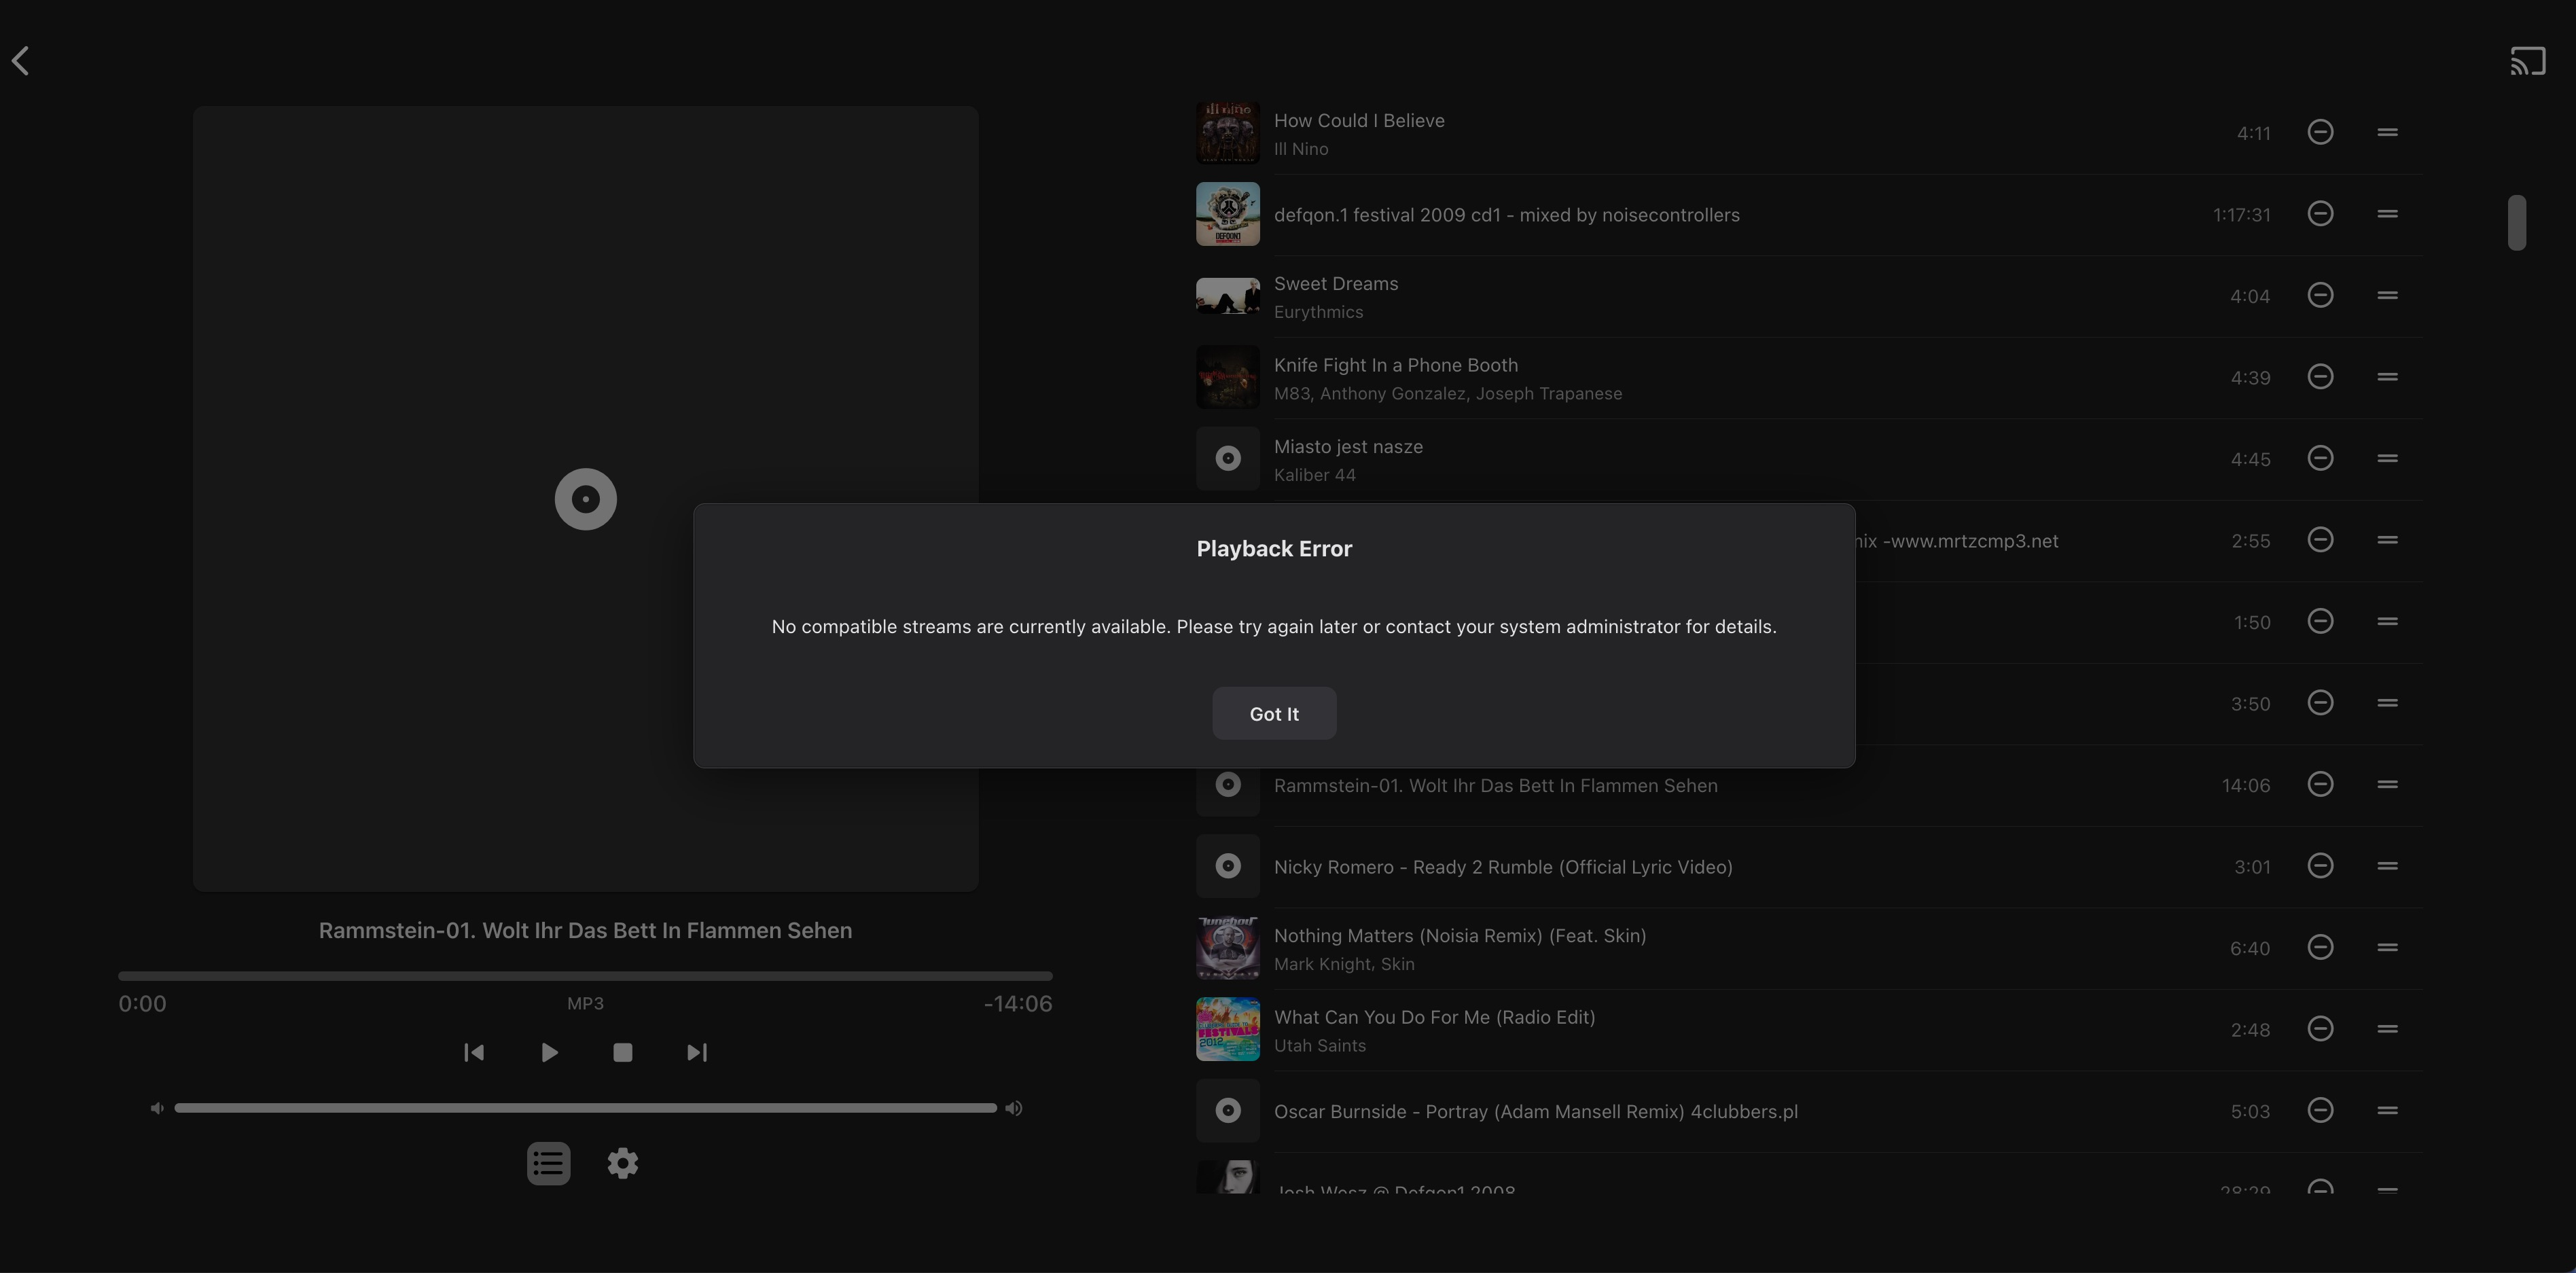Toggle the playlist queue view
Image resolution: width=2576 pixels, height=1273 pixels.
pyautogui.click(x=548, y=1163)
